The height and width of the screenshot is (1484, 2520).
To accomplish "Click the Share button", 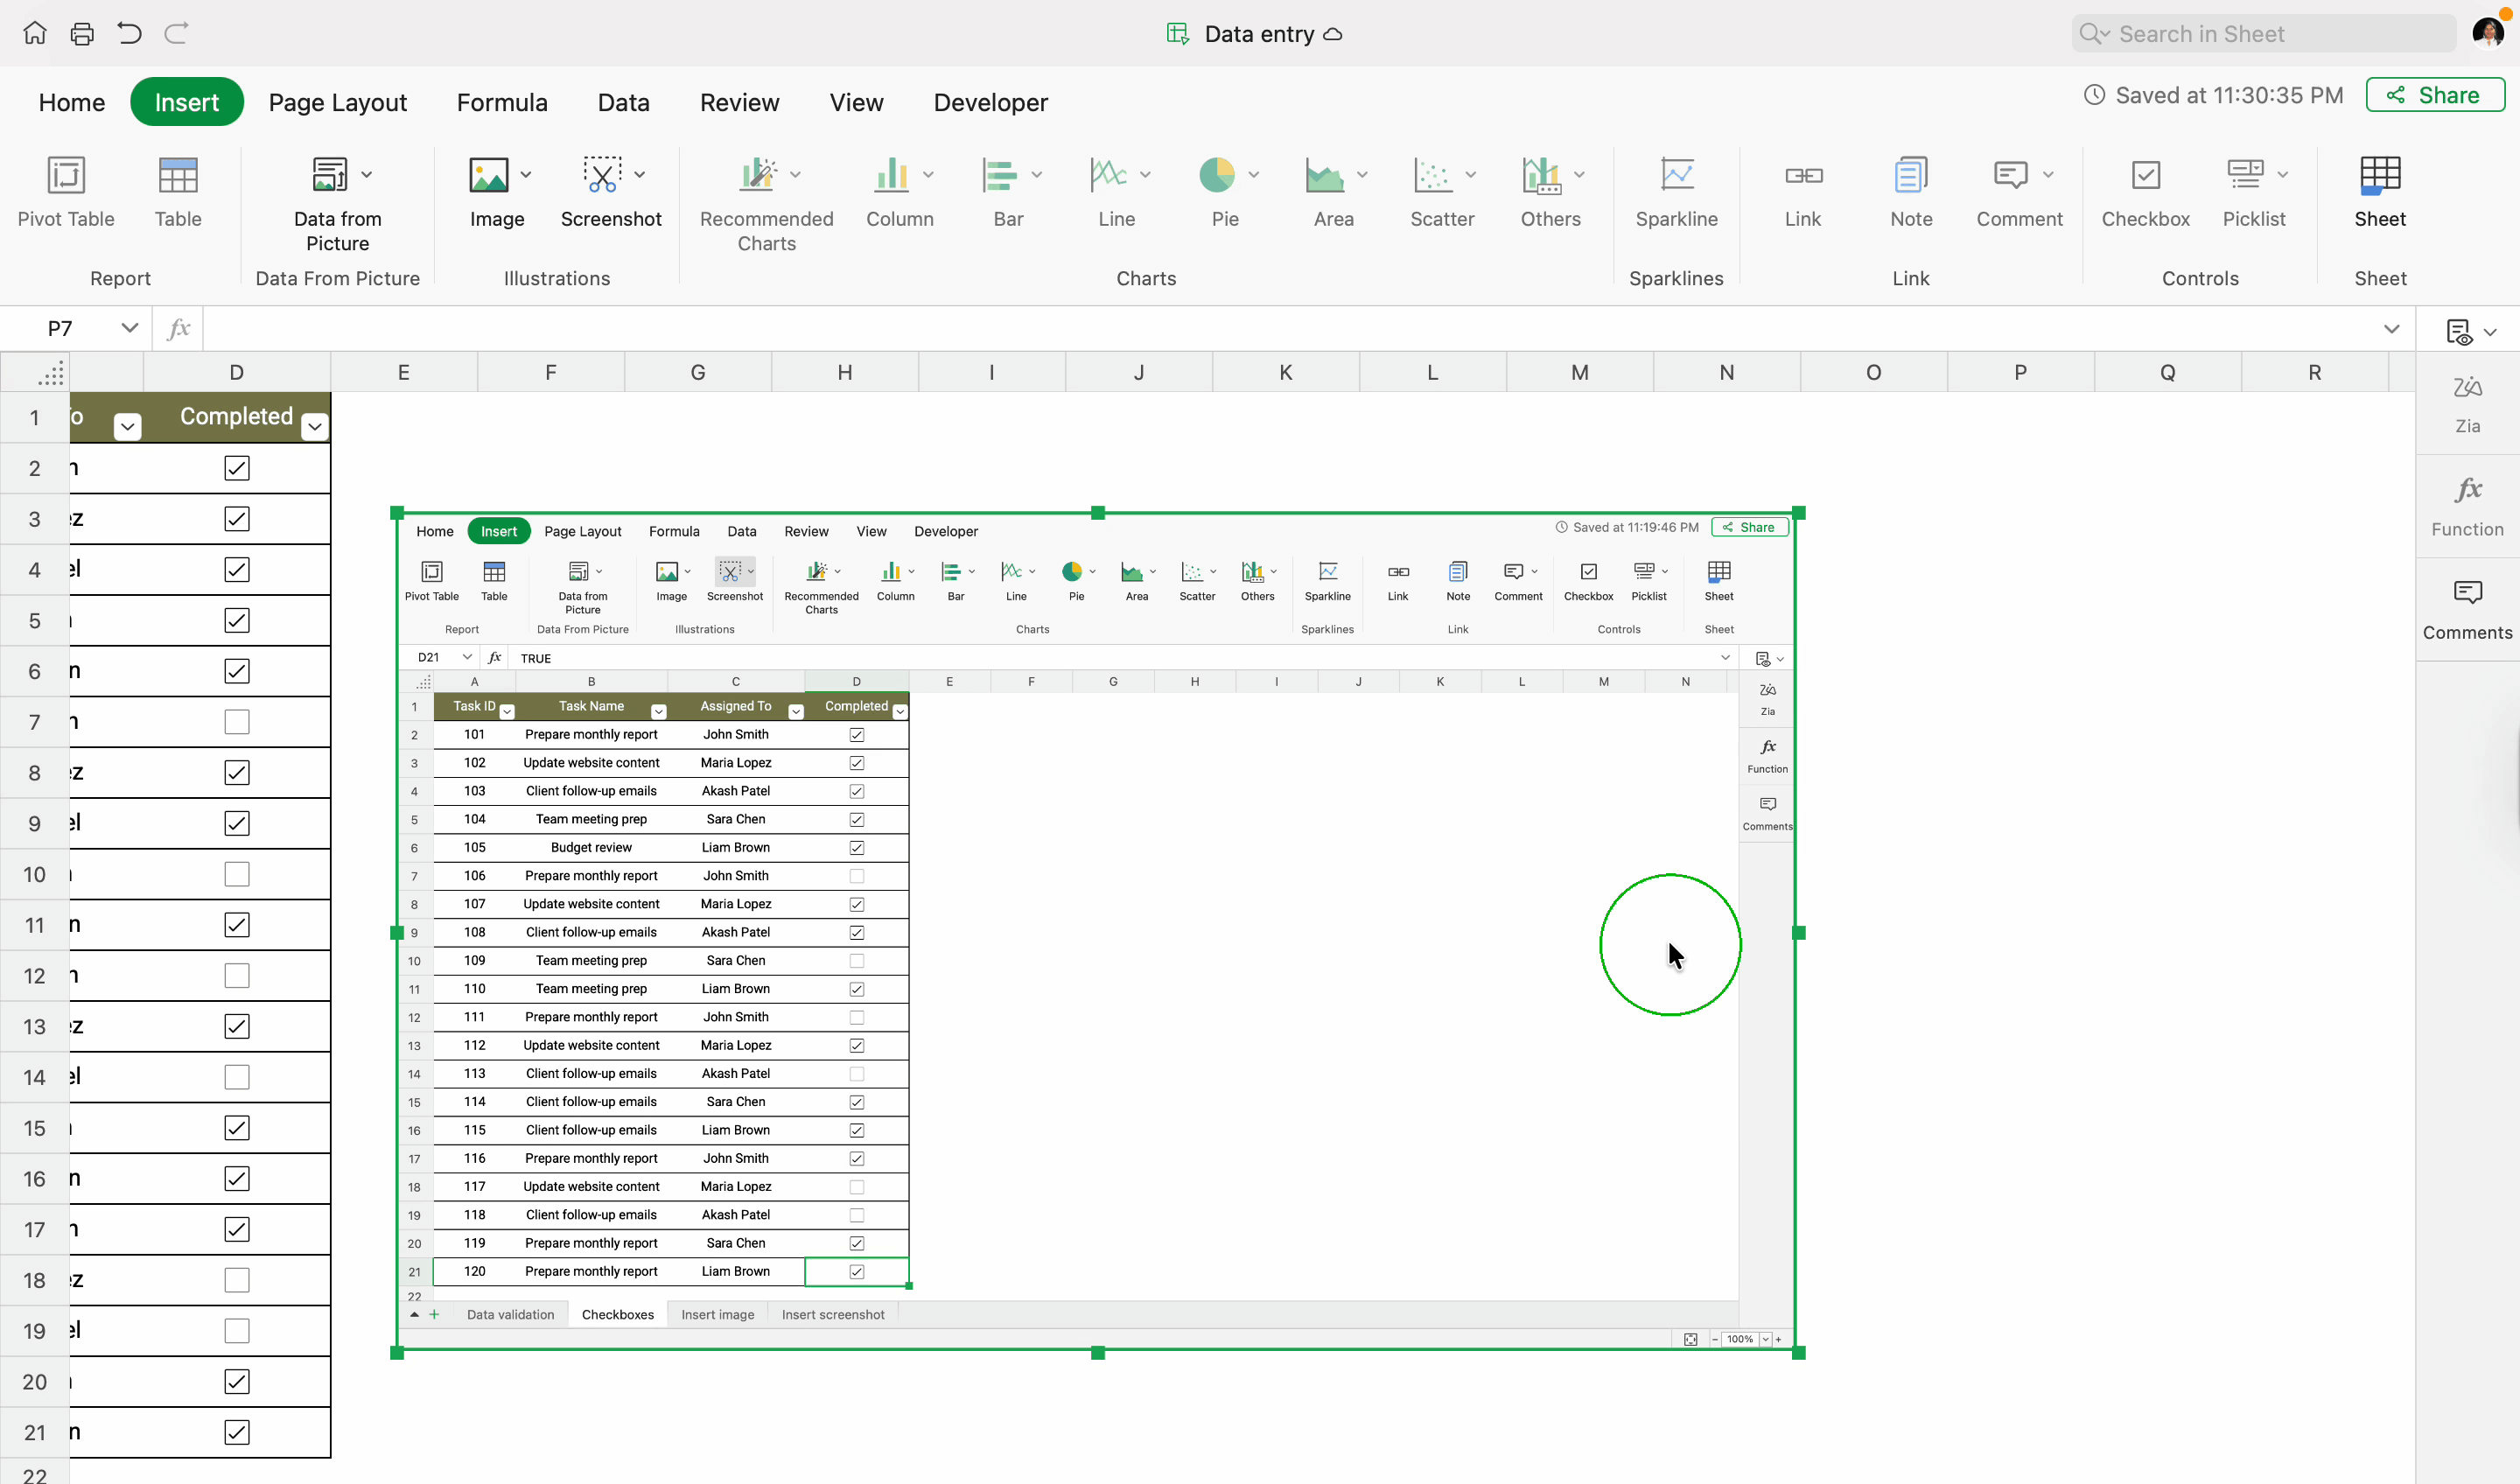I will pyautogui.click(x=2434, y=95).
